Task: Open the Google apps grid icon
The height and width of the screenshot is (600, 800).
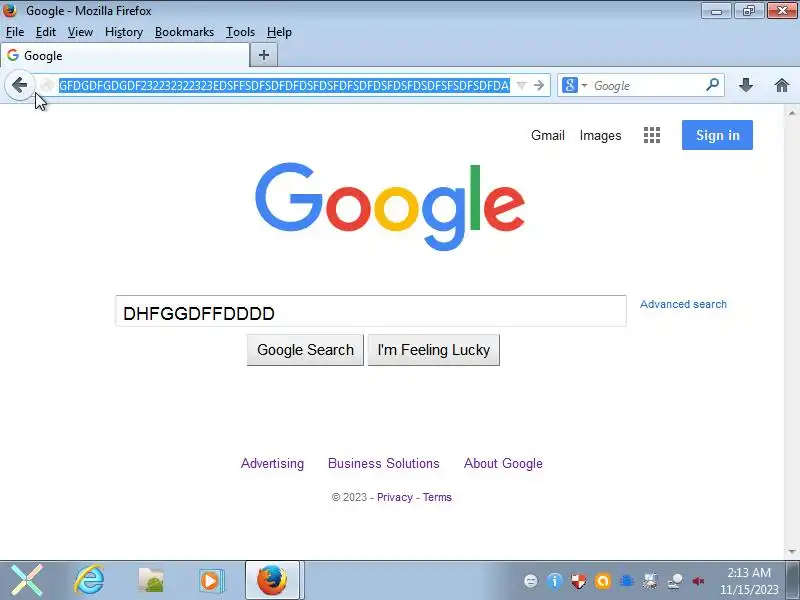Action: coord(652,135)
